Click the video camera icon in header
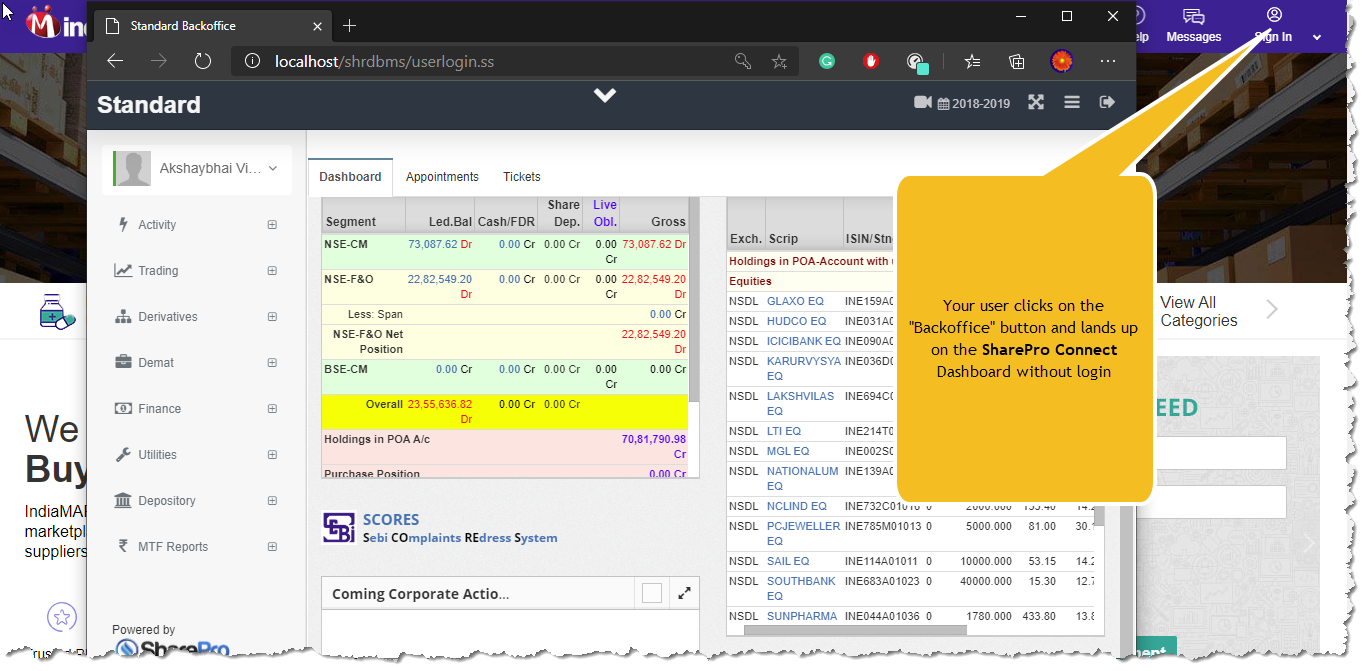1368x671 pixels. point(922,103)
